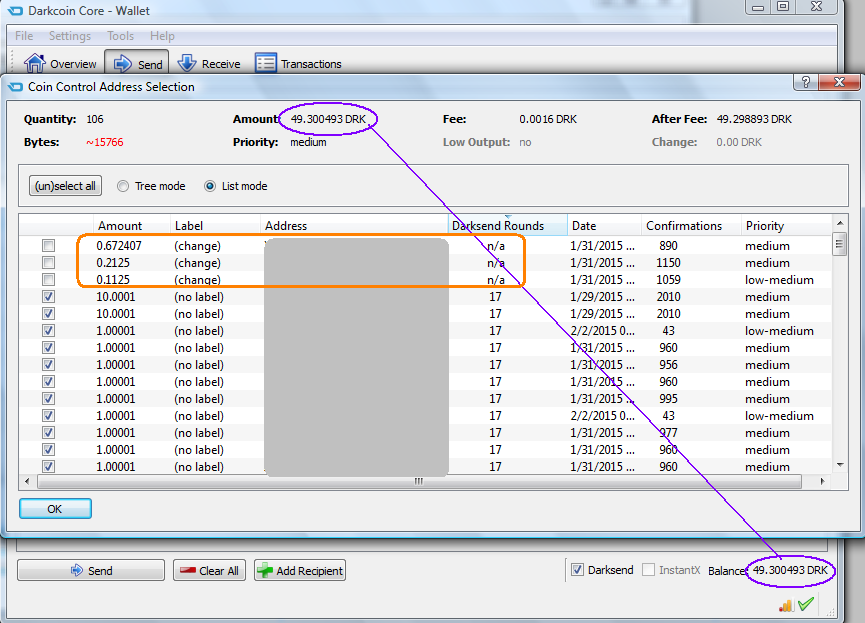Sort by the Darksend Rounds column header

[508, 226]
